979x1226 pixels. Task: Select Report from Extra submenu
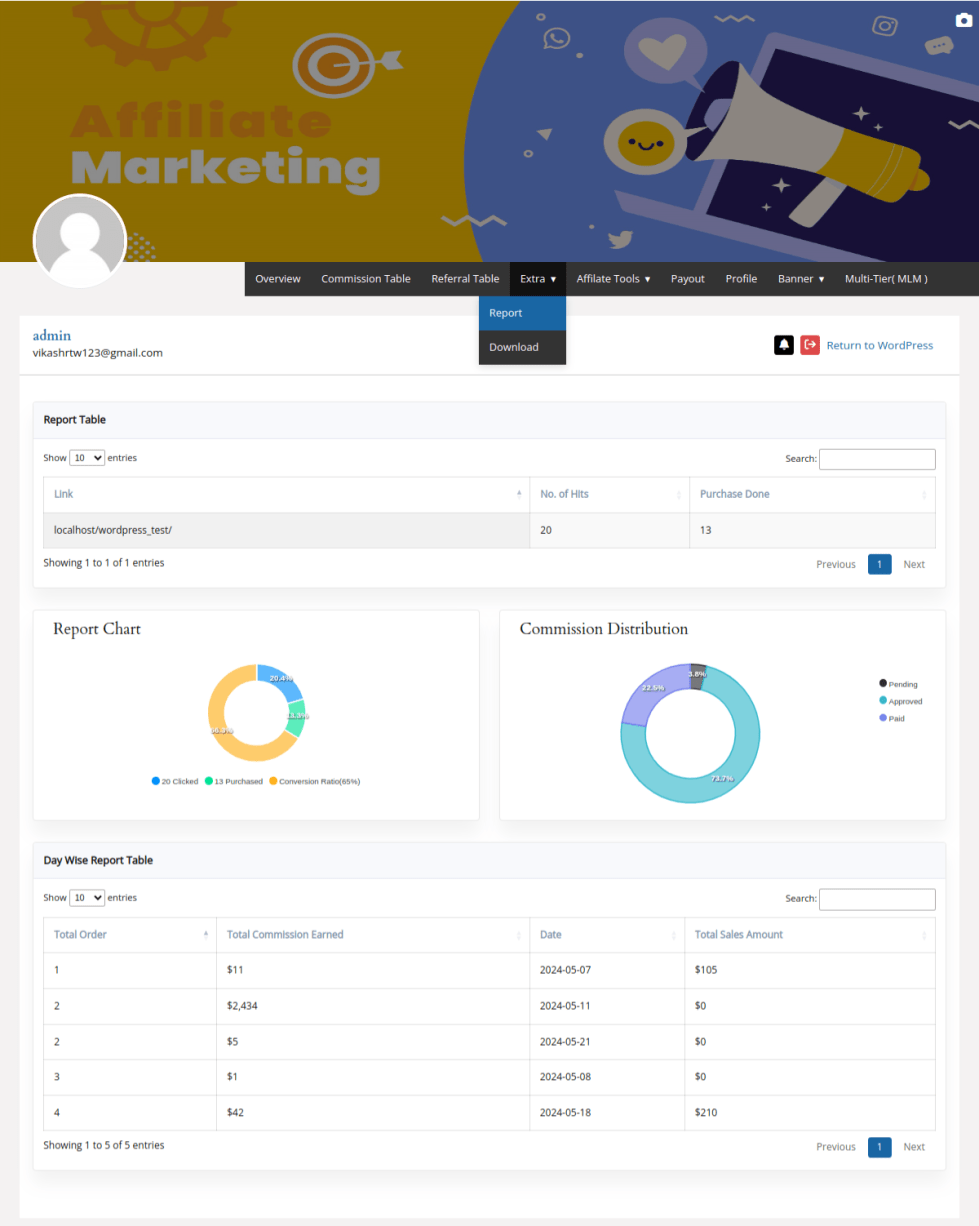[x=523, y=313]
